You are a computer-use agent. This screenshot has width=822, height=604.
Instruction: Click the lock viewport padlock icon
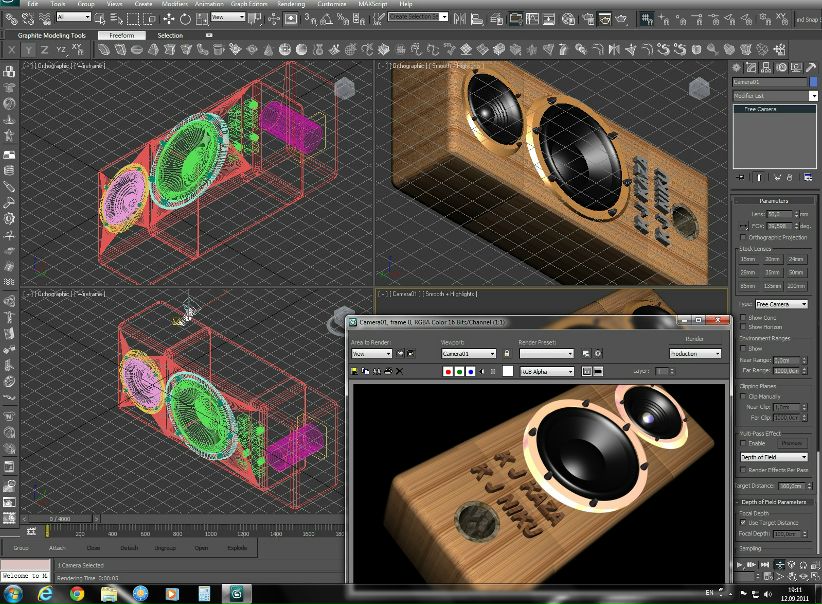pyautogui.click(x=506, y=353)
